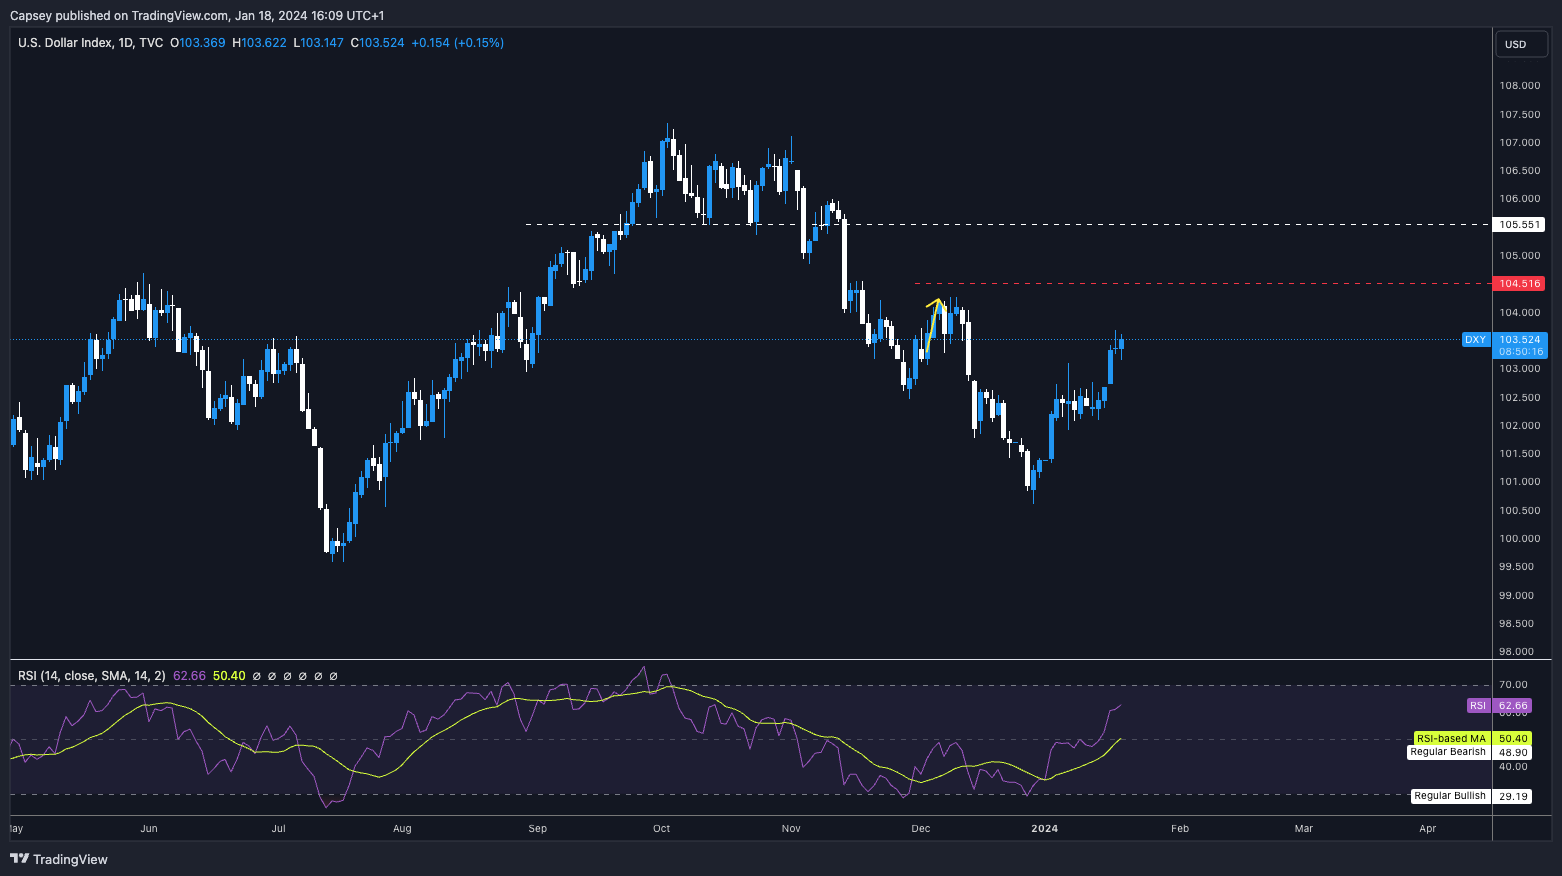Click the yellow arrow drawing near December
Image resolution: width=1562 pixels, height=876 pixels.
pos(934,320)
